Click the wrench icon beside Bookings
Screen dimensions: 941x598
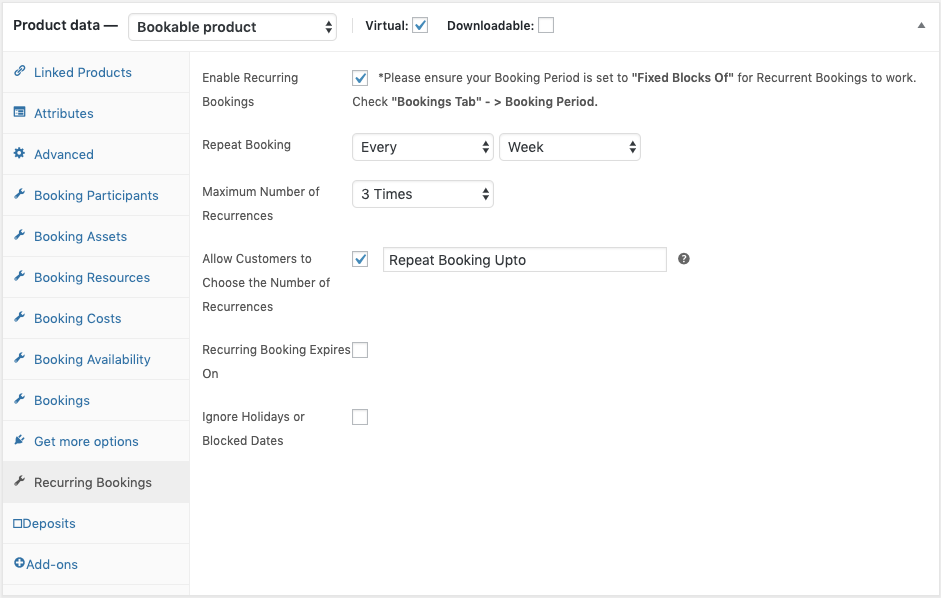tap(20, 399)
